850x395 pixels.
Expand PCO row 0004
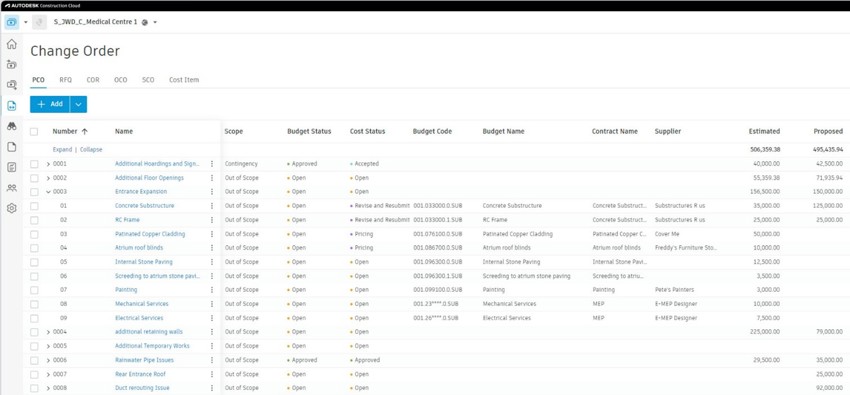(x=48, y=332)
